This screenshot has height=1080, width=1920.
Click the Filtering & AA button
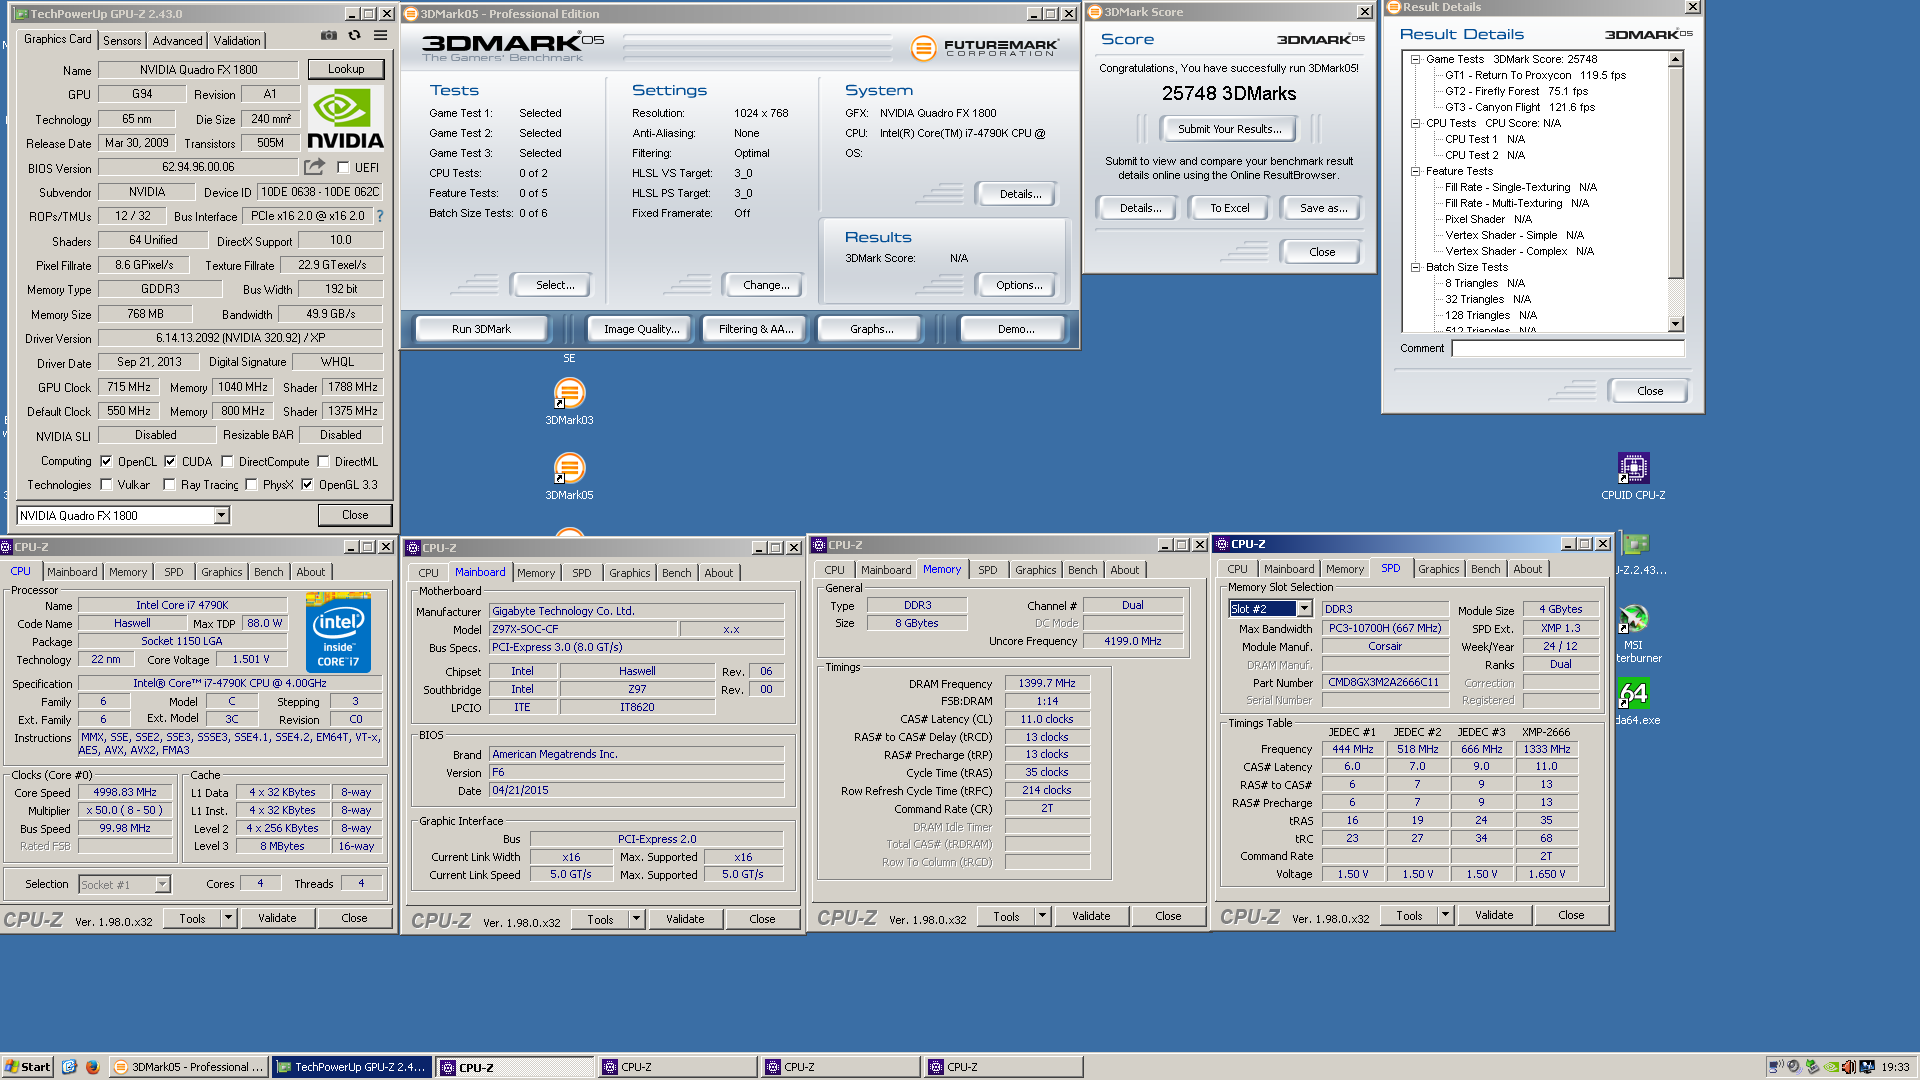tap(756, 329)
